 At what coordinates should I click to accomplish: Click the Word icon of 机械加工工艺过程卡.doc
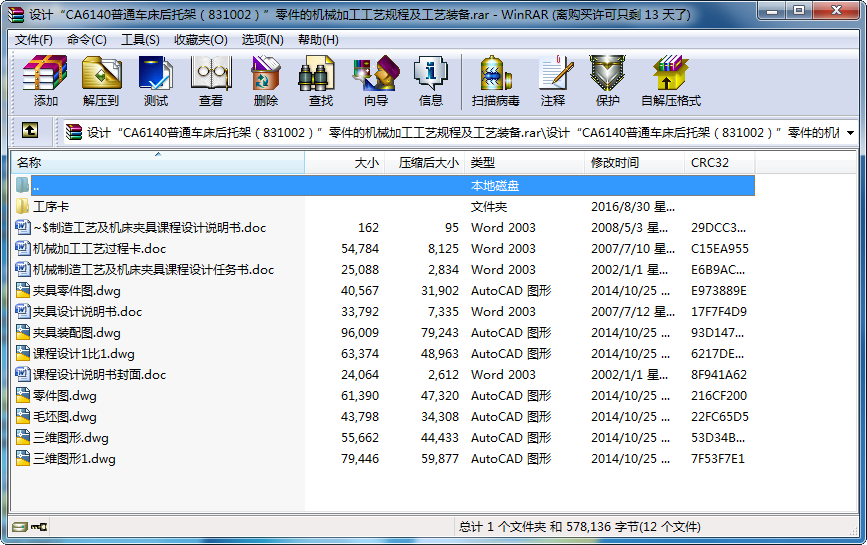click(x=22, y=249)
